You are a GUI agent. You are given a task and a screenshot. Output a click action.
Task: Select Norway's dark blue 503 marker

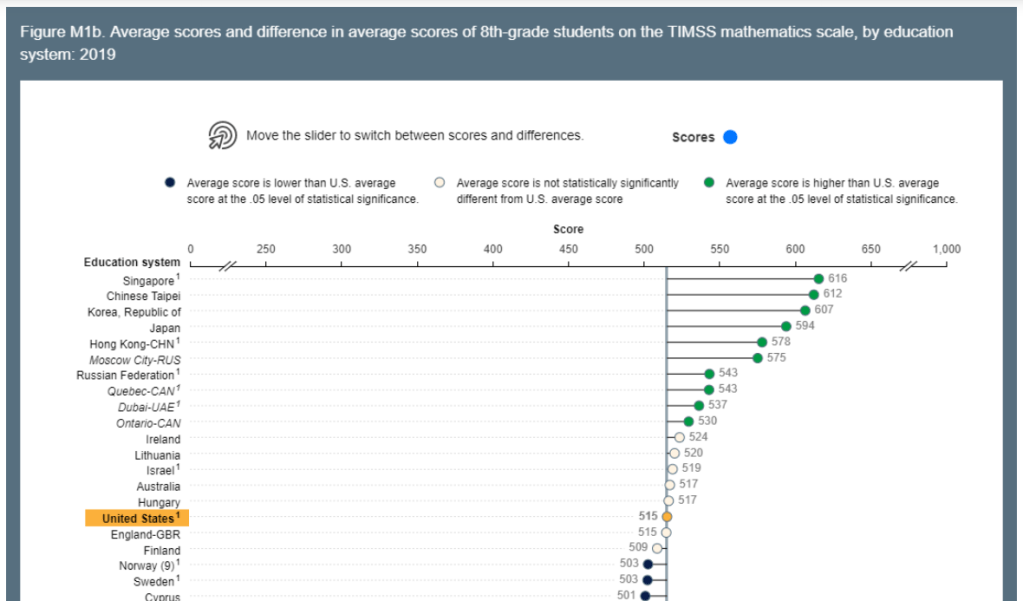tap(648, 564)
